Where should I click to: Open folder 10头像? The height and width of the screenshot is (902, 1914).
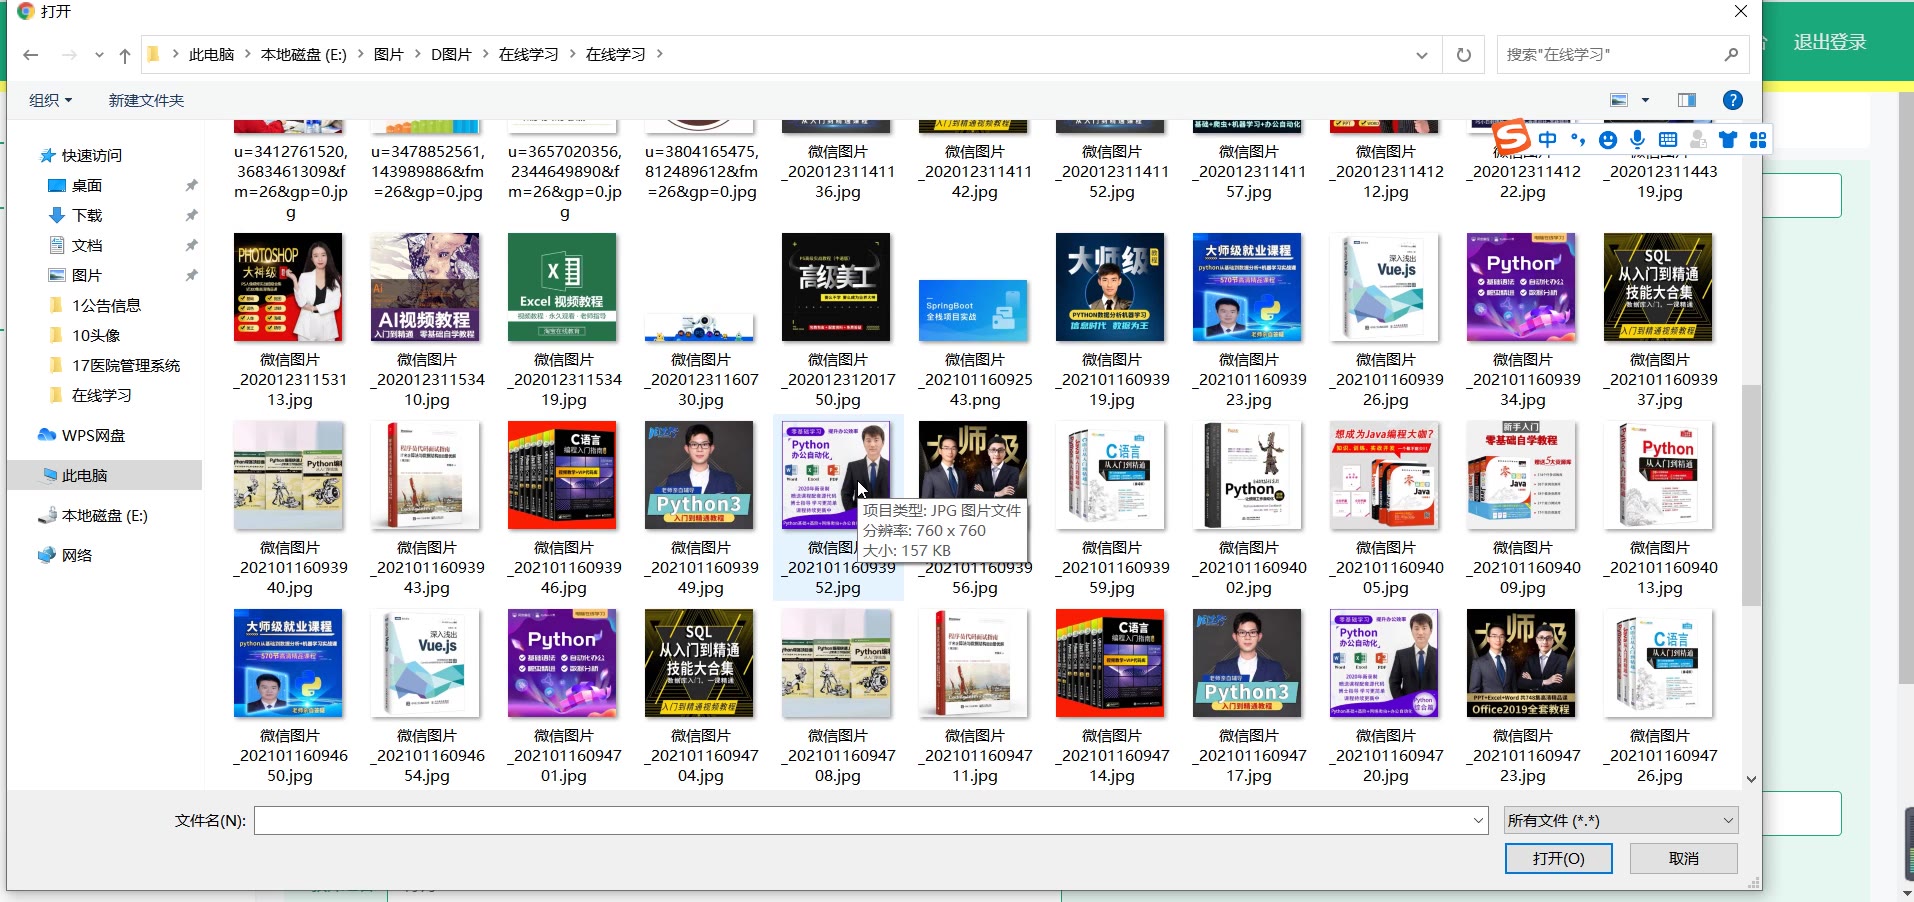(96, 335)
